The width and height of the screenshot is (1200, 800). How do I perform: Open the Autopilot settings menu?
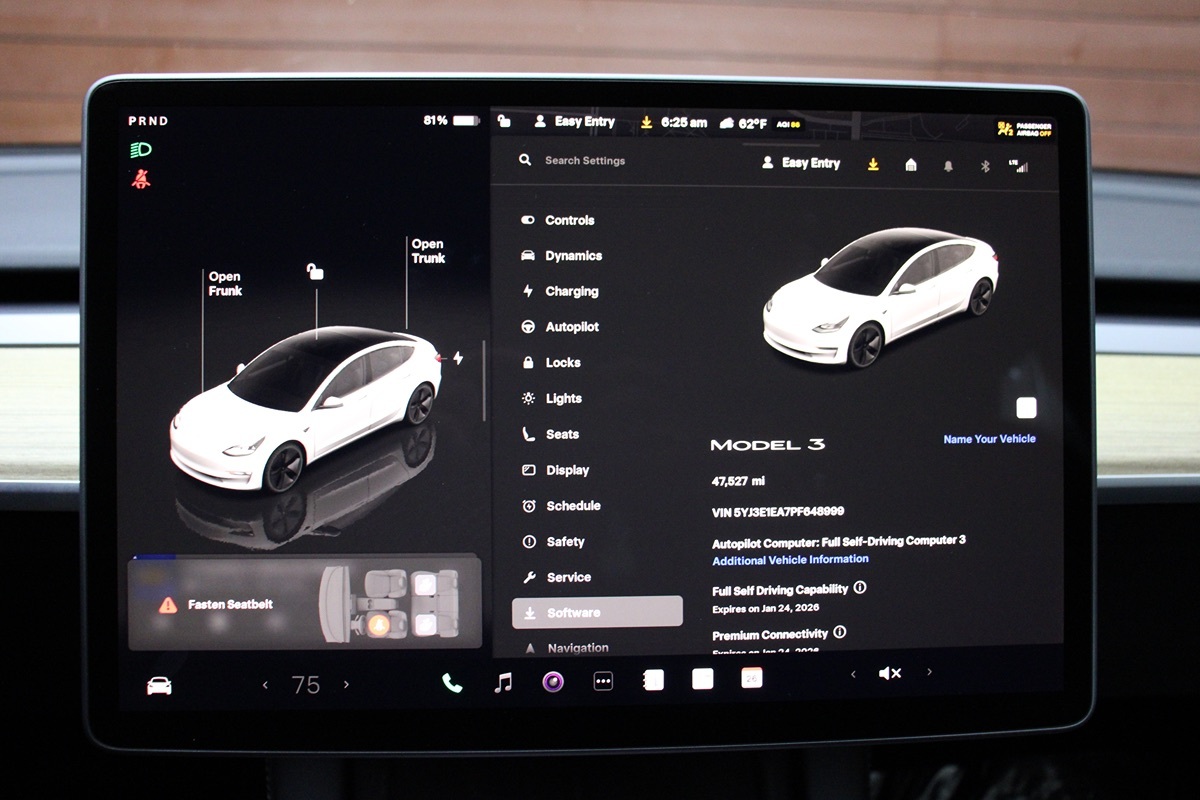[x=571, y=327]
